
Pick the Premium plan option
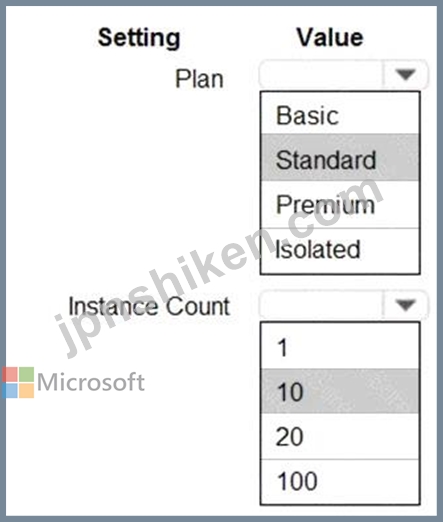pos(340,204)
